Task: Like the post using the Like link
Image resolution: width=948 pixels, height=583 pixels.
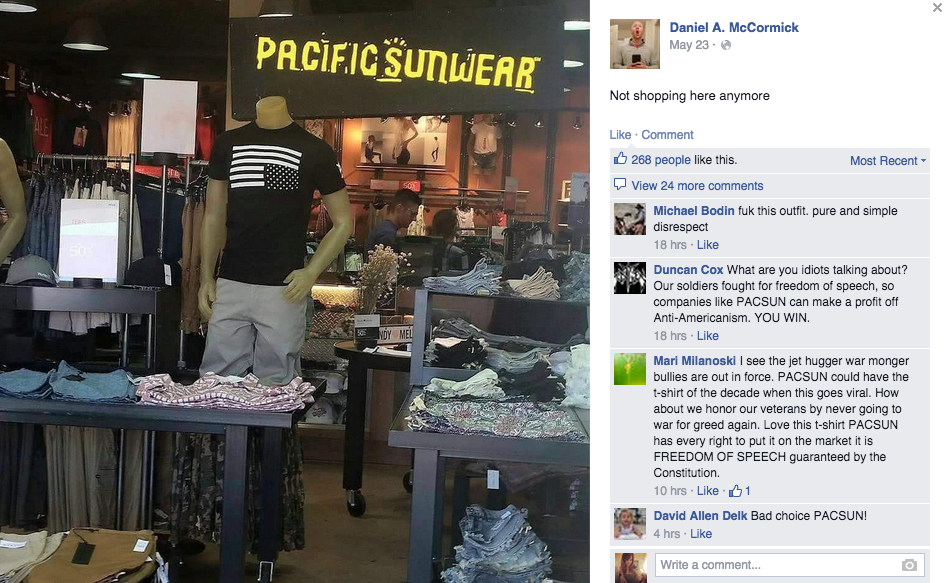Action: point(620,134)
